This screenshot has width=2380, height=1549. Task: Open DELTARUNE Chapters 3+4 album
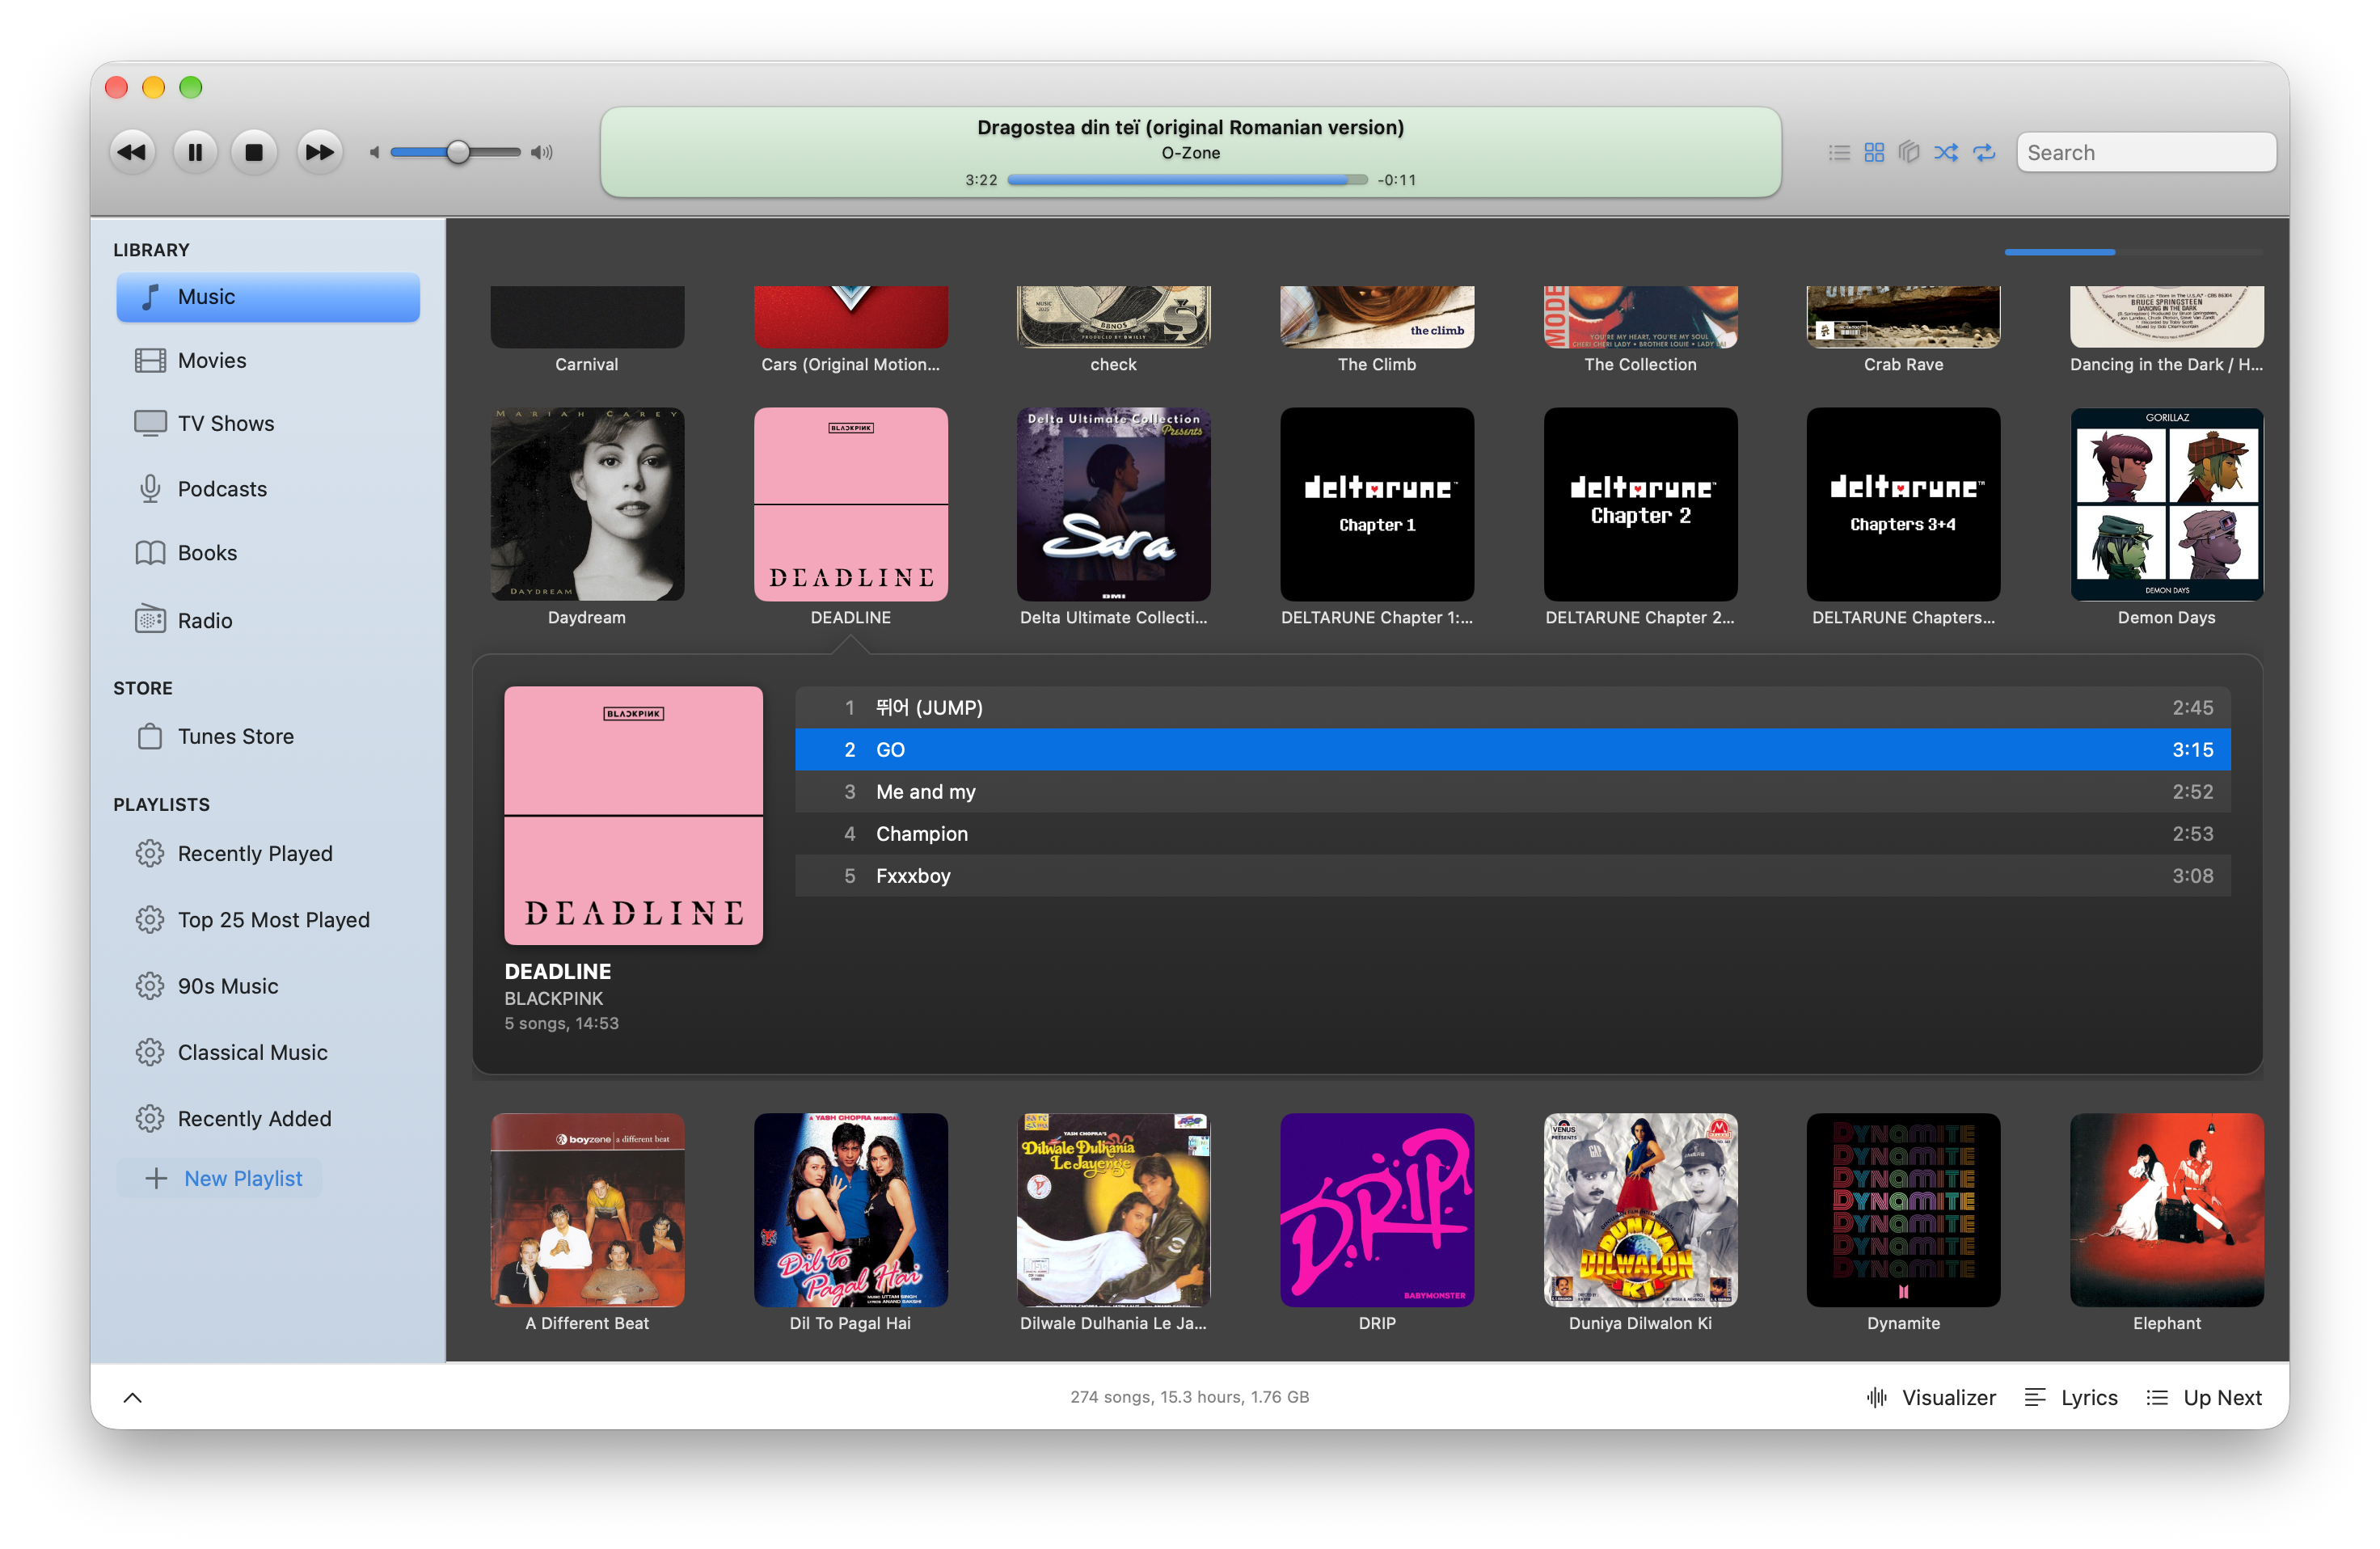pos(1903,504)
